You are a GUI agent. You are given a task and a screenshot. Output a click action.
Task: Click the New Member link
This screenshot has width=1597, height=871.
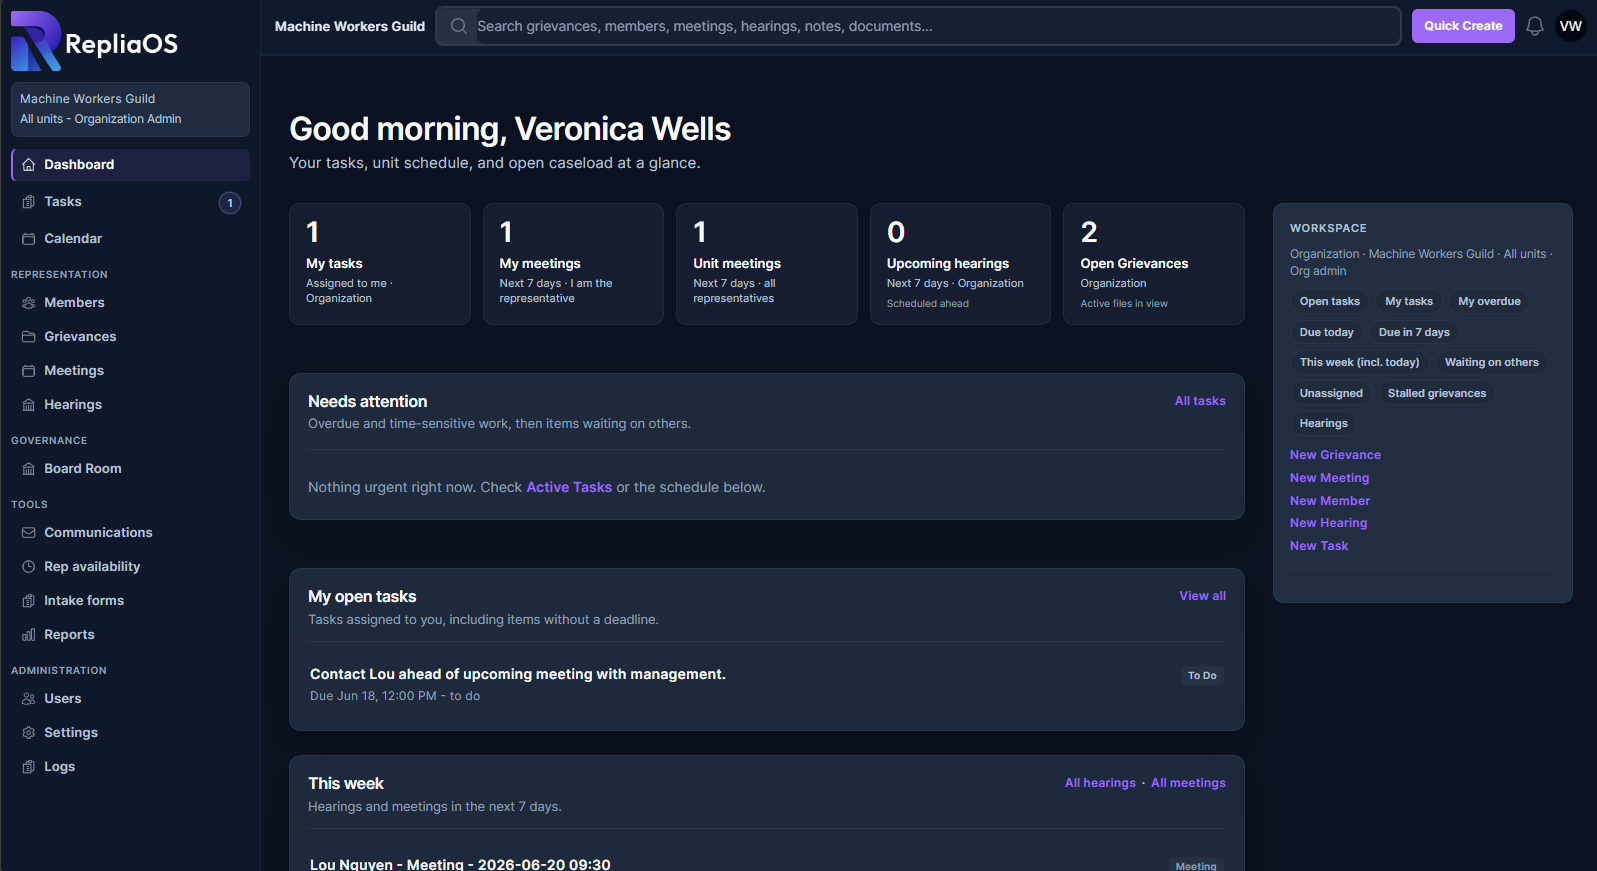(x=1329, y=501)
